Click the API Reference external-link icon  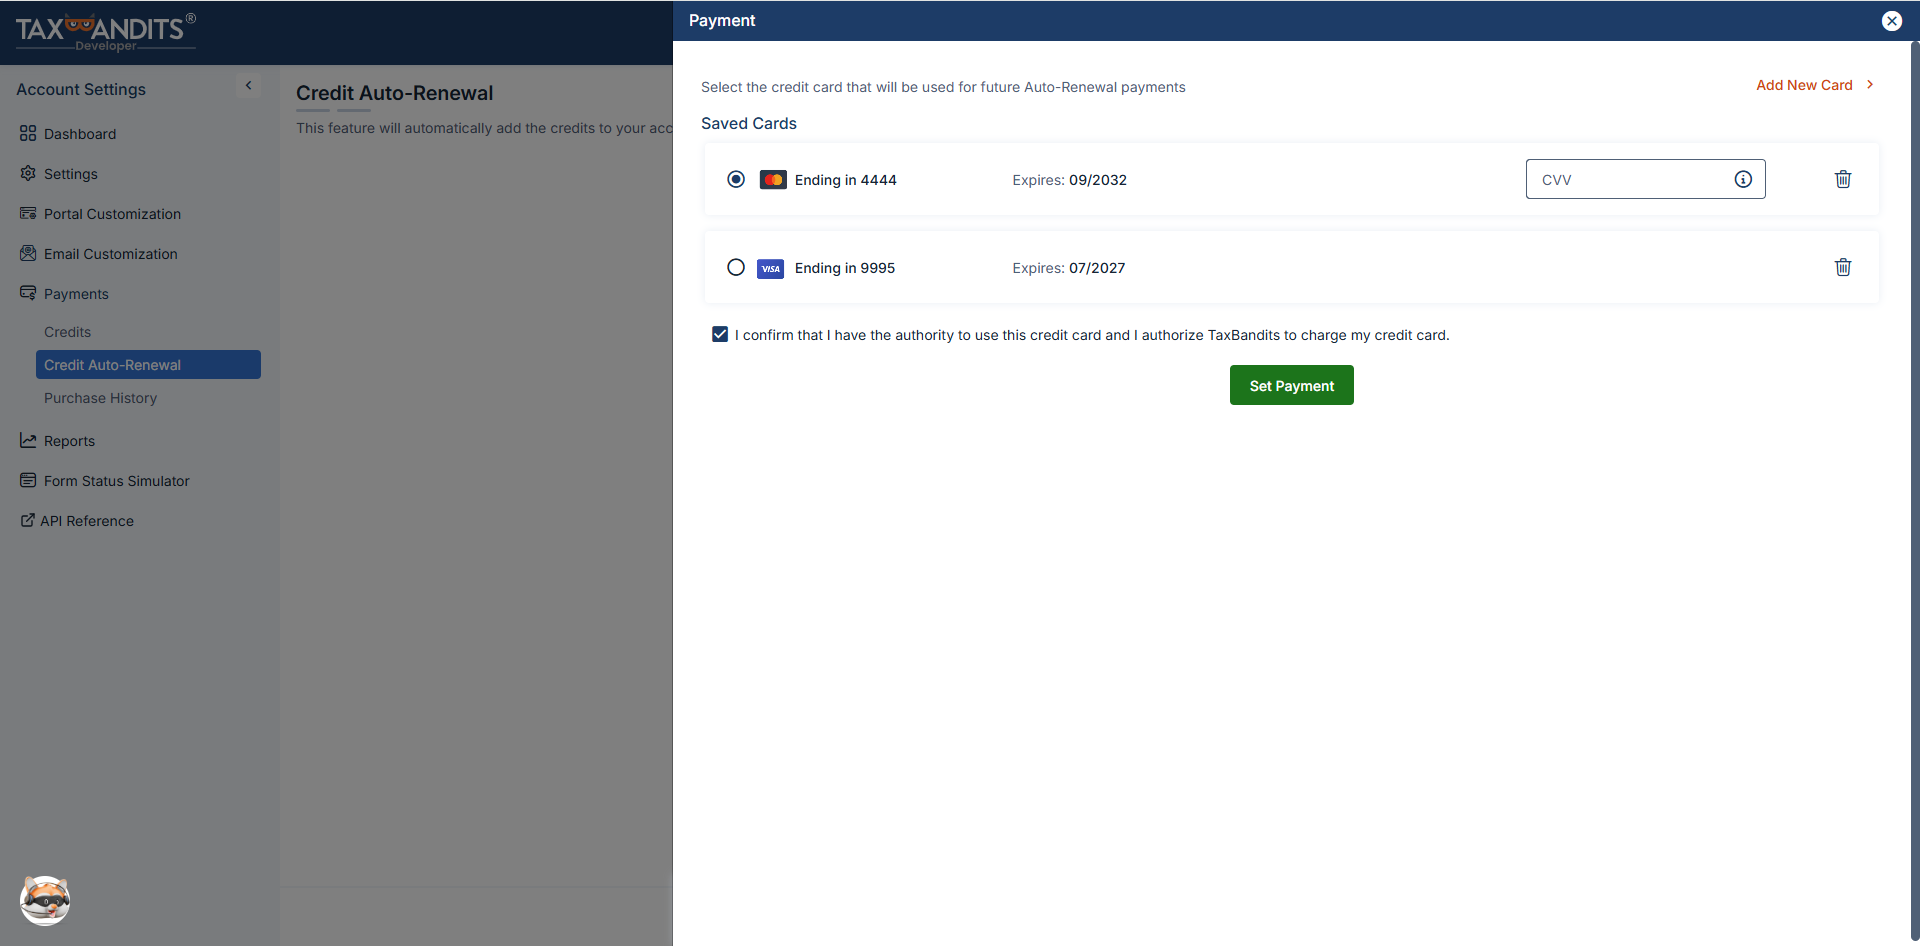pyautogui.click(x=28, y=520)
